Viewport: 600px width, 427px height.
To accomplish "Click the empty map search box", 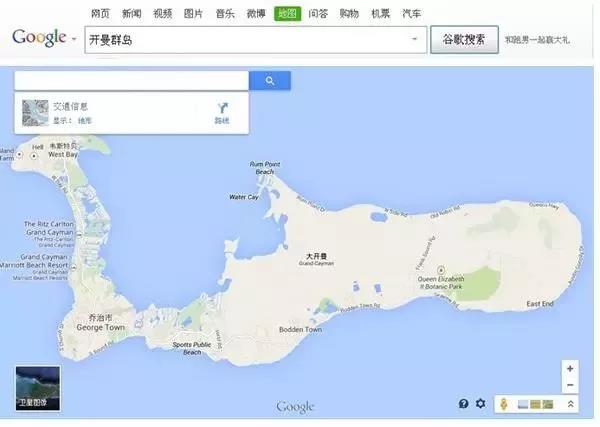I will click(131, 81).
